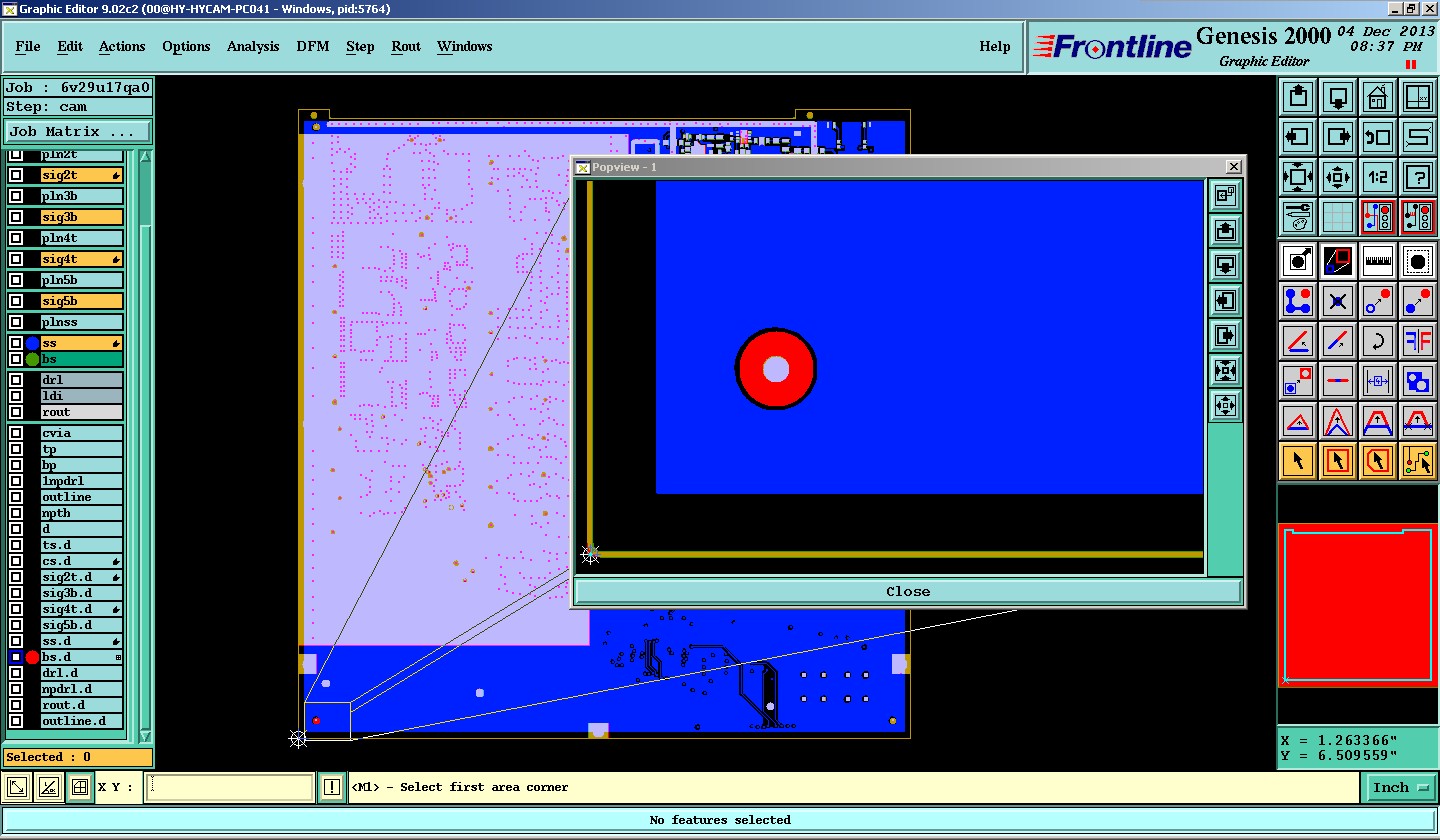This screenshot has width=1440, height=840.
Task: Open the Help menu
Action: 995,46
